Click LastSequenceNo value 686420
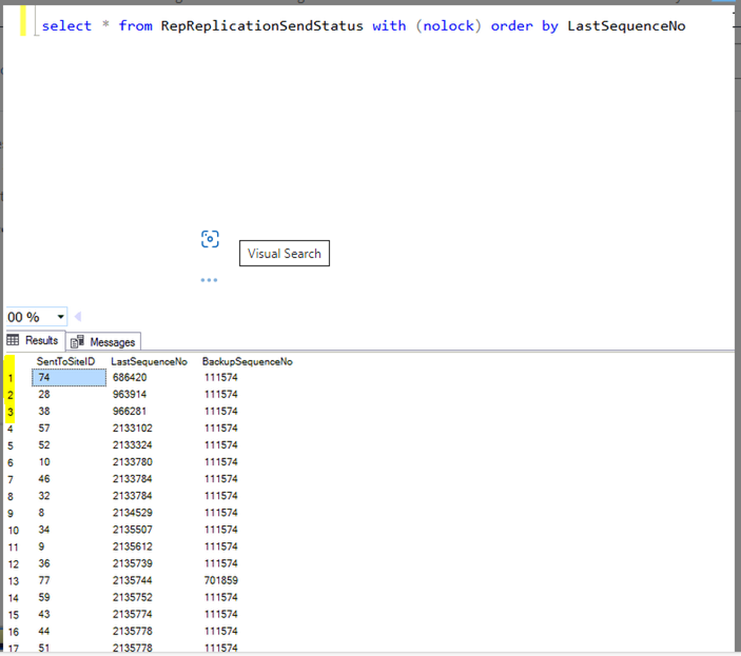741x656 pixels. (x=130, y=377)
